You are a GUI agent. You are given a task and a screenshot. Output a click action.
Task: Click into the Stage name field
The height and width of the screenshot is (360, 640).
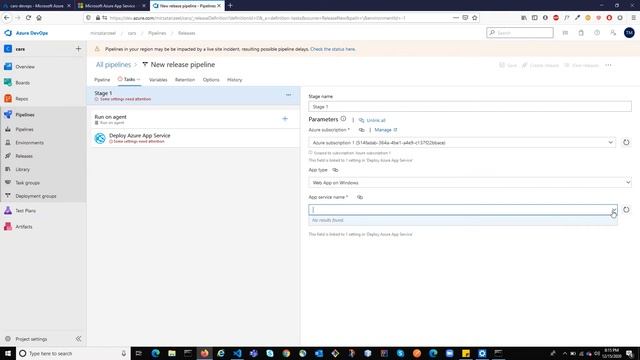click(470, 107)
